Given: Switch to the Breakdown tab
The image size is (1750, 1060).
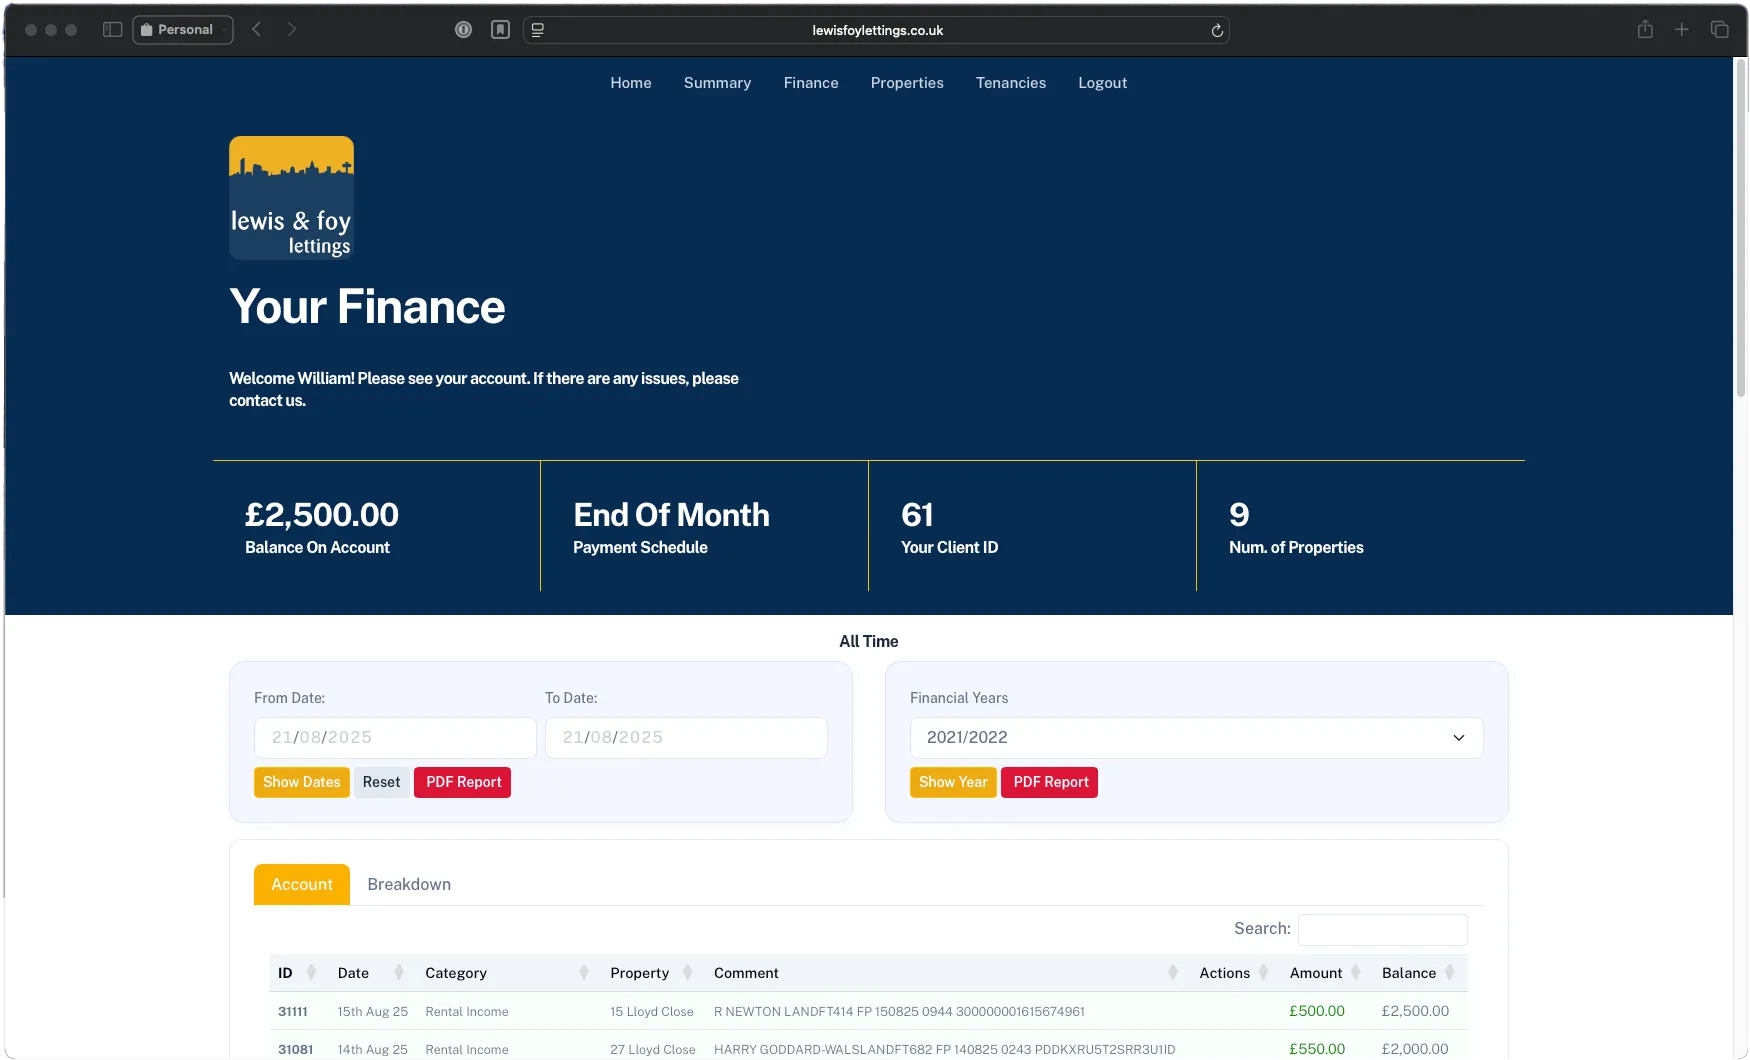Looking at the screenshot, I should pyautogui.click(x=408, y=884).
